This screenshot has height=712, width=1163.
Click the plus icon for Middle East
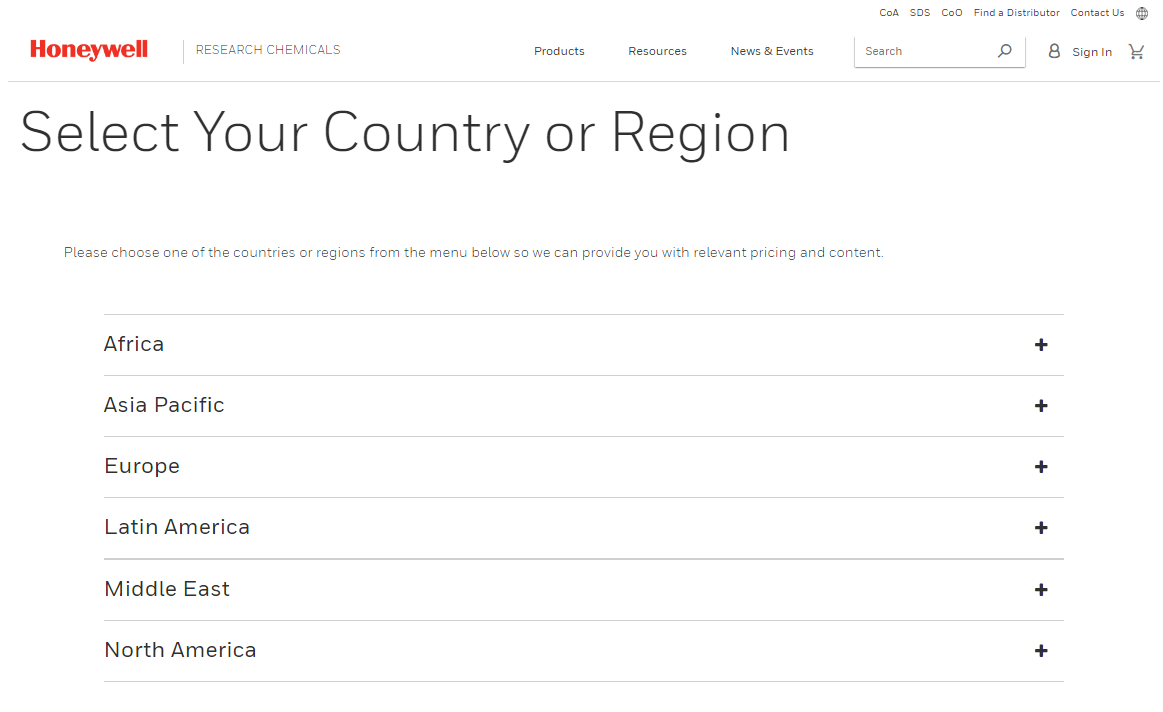click(1041, 590)
